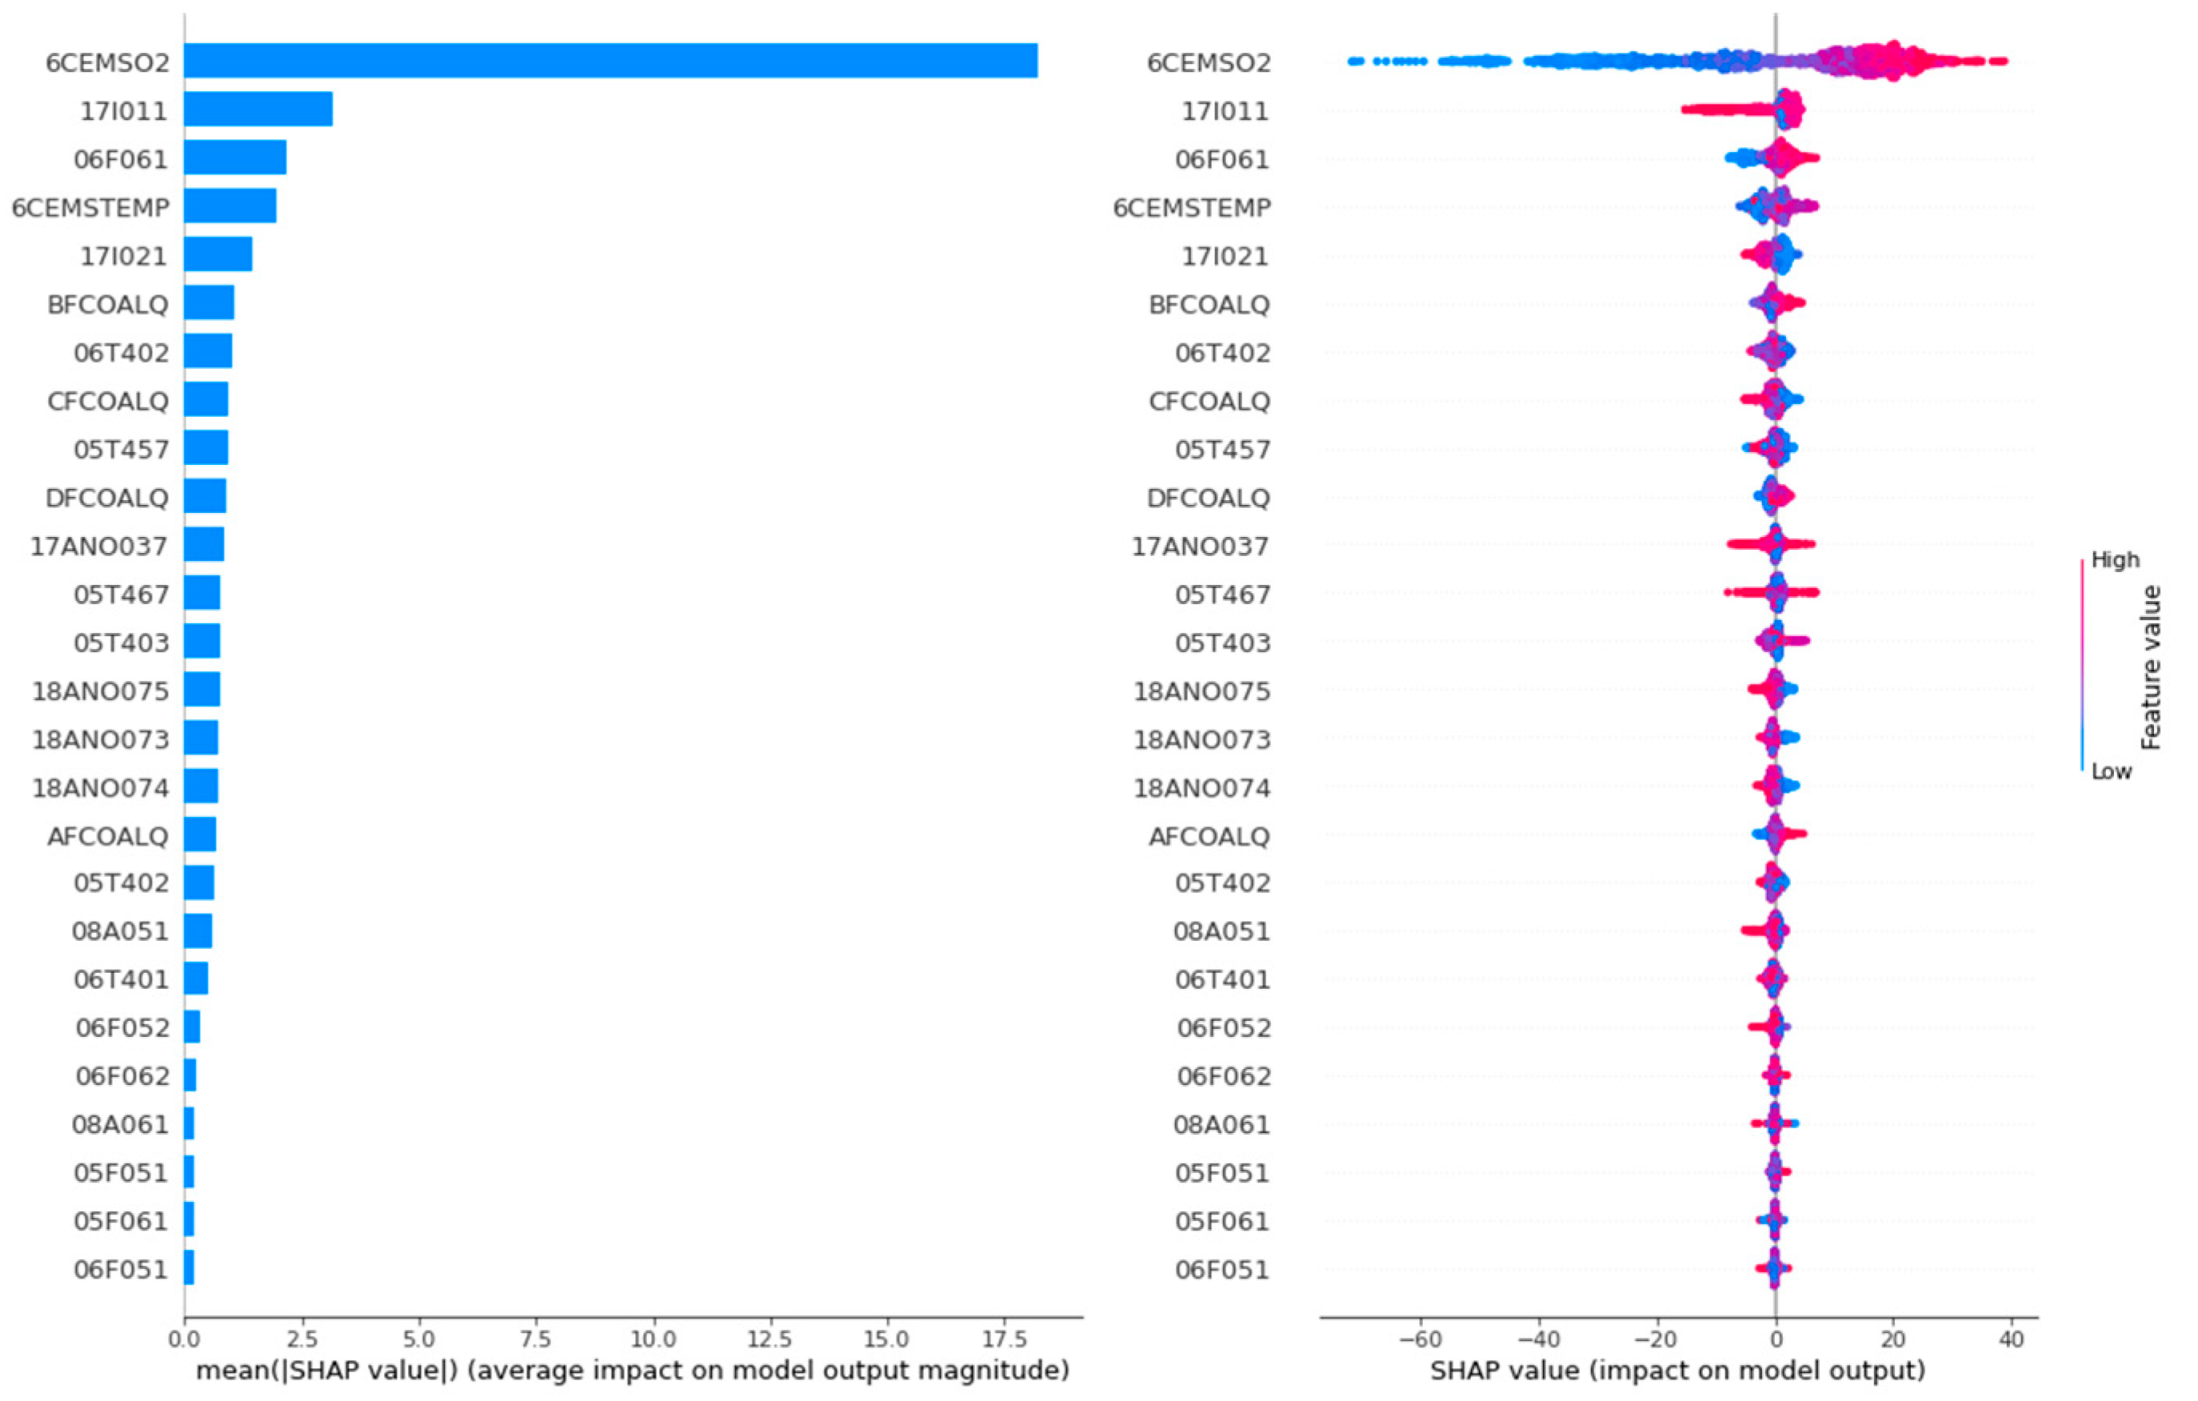Image resolution: width=2198 pixels, height=1401 pixels.
Task: Click the 06F061 bar in bar chart
Action: click(x=235, y=158)
